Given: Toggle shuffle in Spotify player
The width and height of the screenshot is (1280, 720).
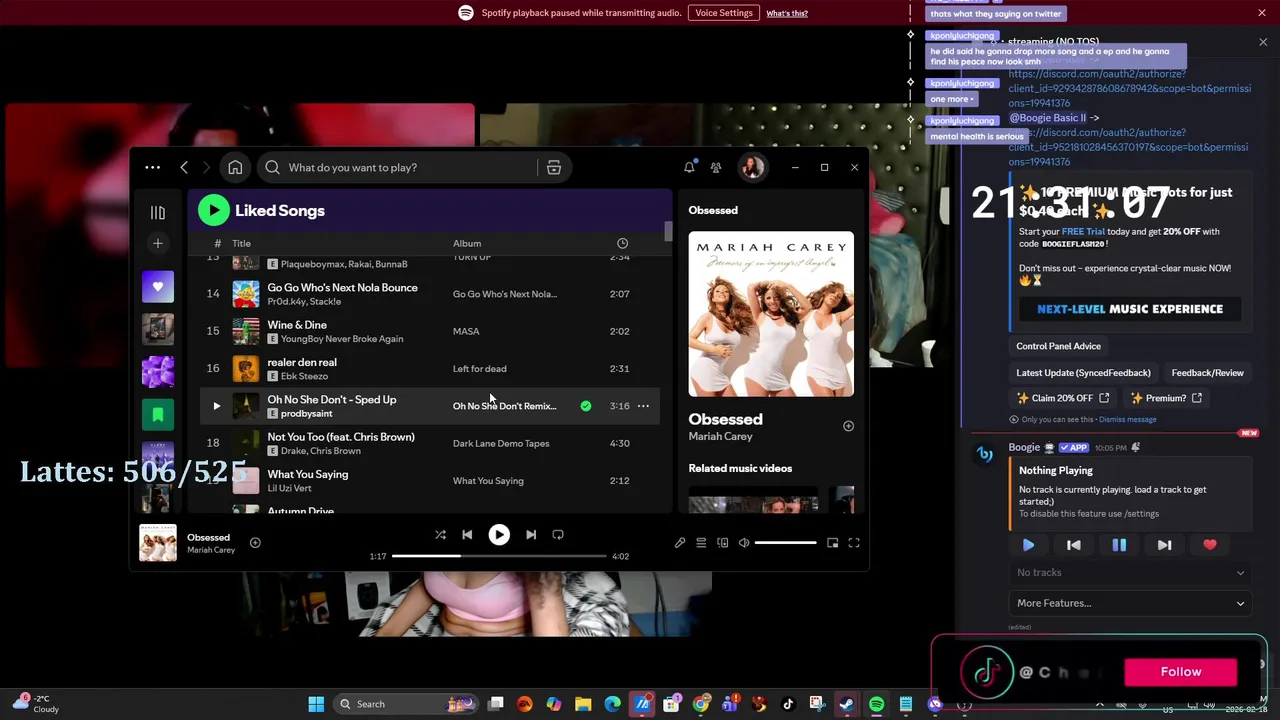Looking at the screenshot, I should tap(440, 535).
